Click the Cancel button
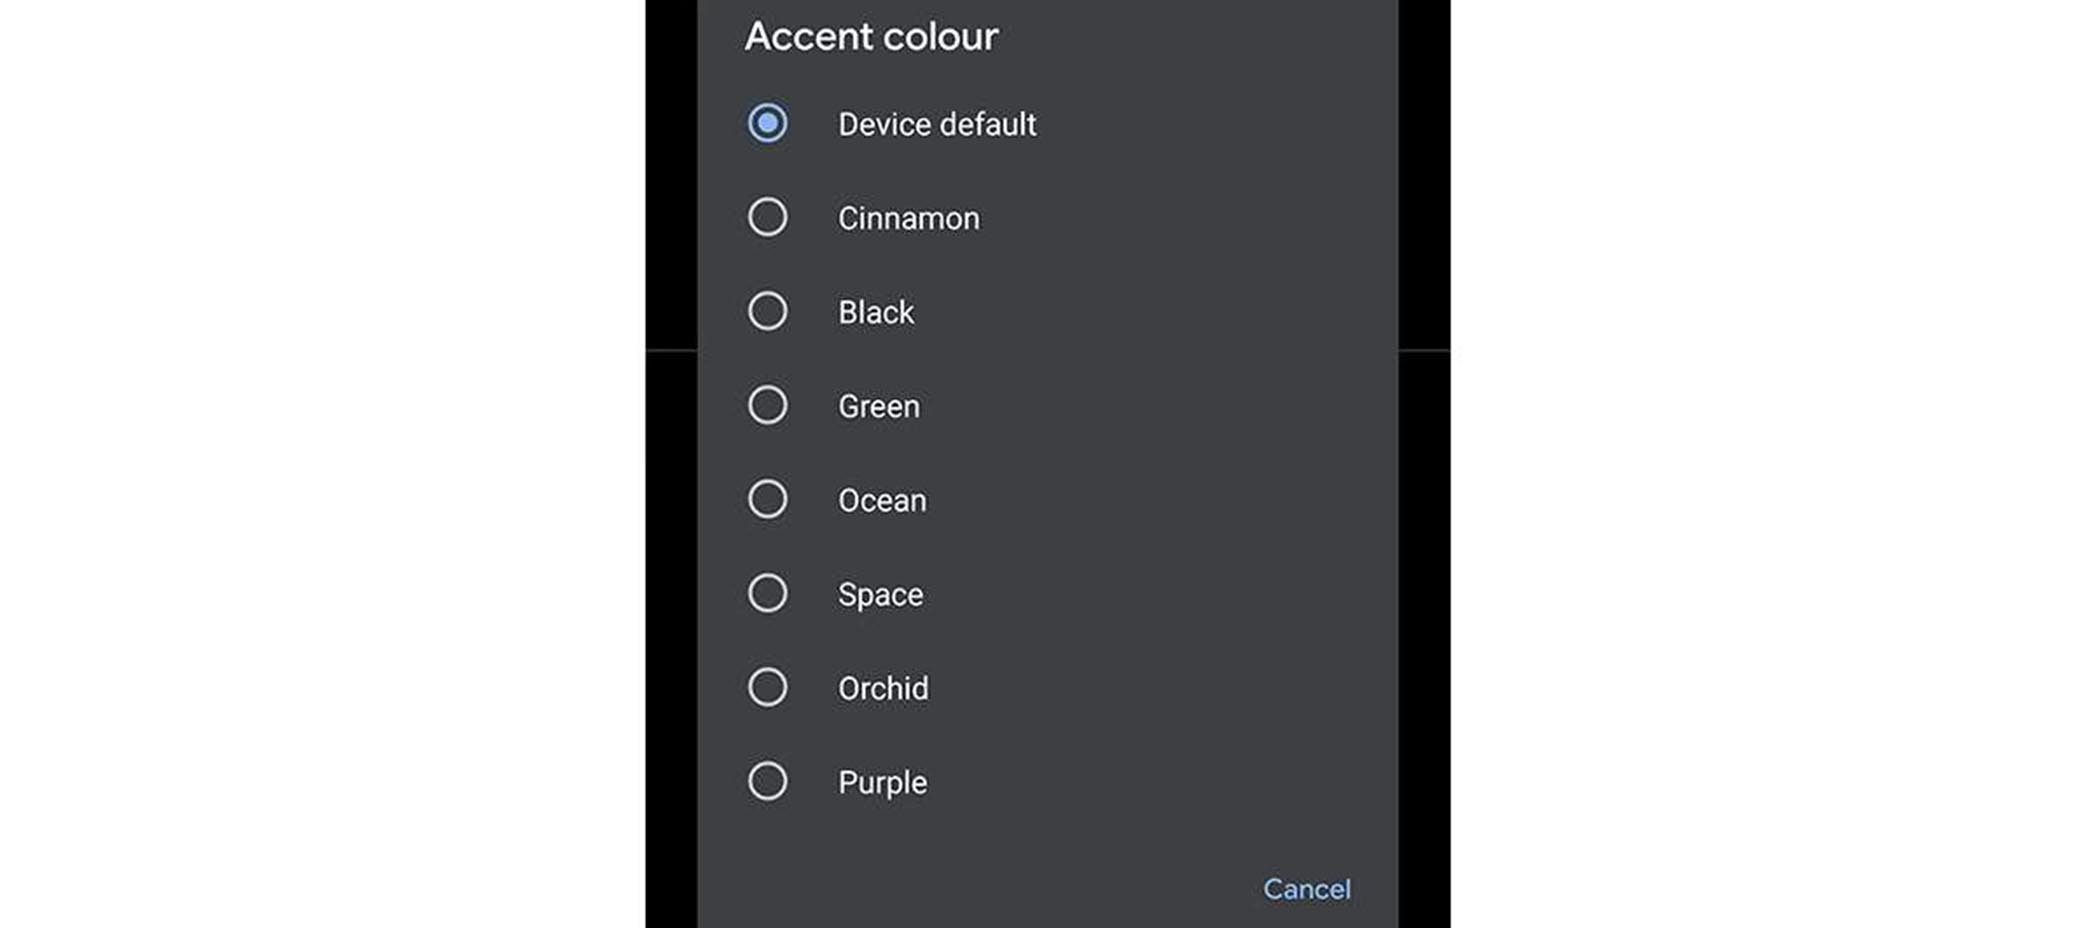Viewport: 2100px width, 928px height. pyautogui.click(x=1306, y=889)
